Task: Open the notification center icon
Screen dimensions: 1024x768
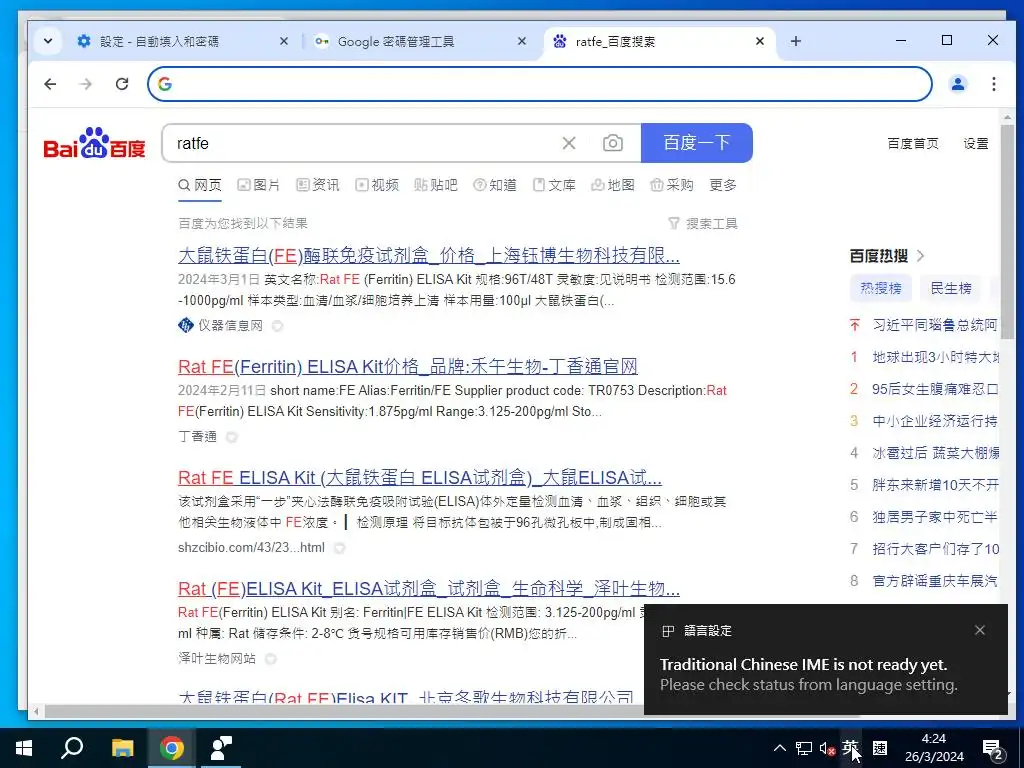Action: (x=993, y=748)
